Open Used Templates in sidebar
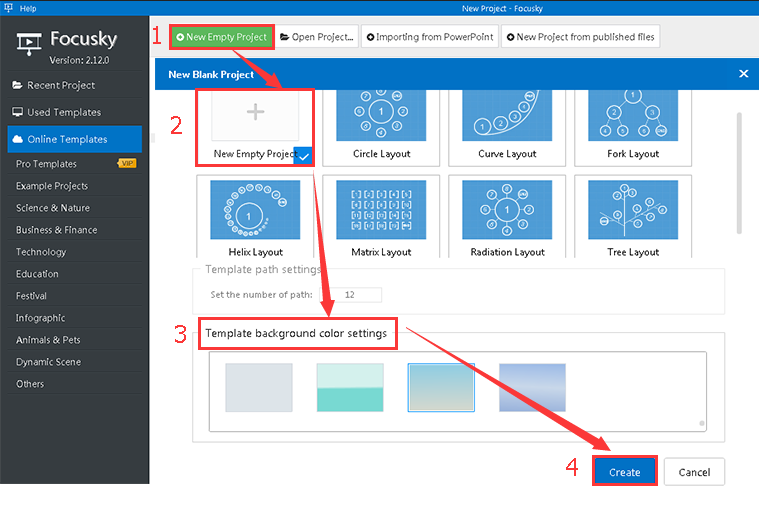 (x=75, y=112)
